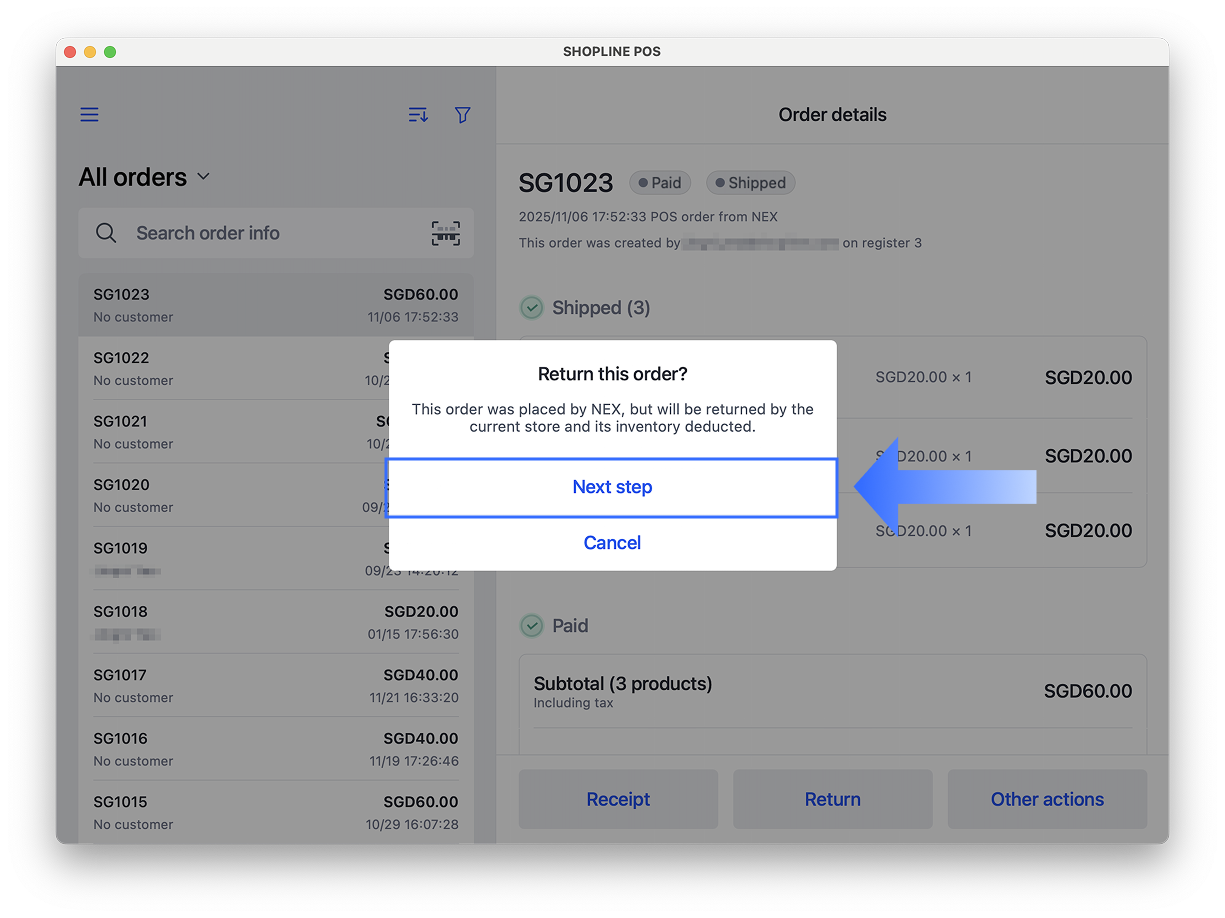Open Other actions
Screen dimensions: 1225x918
pyautogui.click(x=1047, y=799)
